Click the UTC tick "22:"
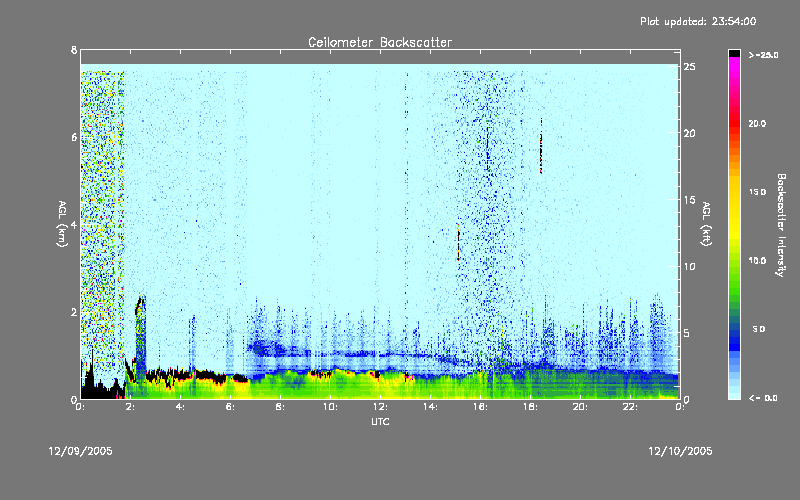This screenshot has width=800, height=500. (630, 407)
